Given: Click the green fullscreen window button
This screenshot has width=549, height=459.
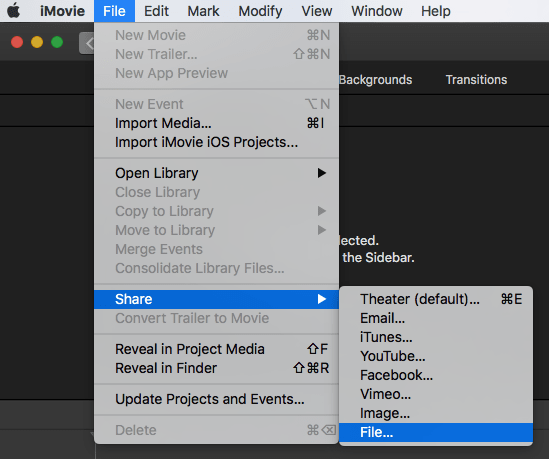Looking at the screenshot, I should pos(57,42).
